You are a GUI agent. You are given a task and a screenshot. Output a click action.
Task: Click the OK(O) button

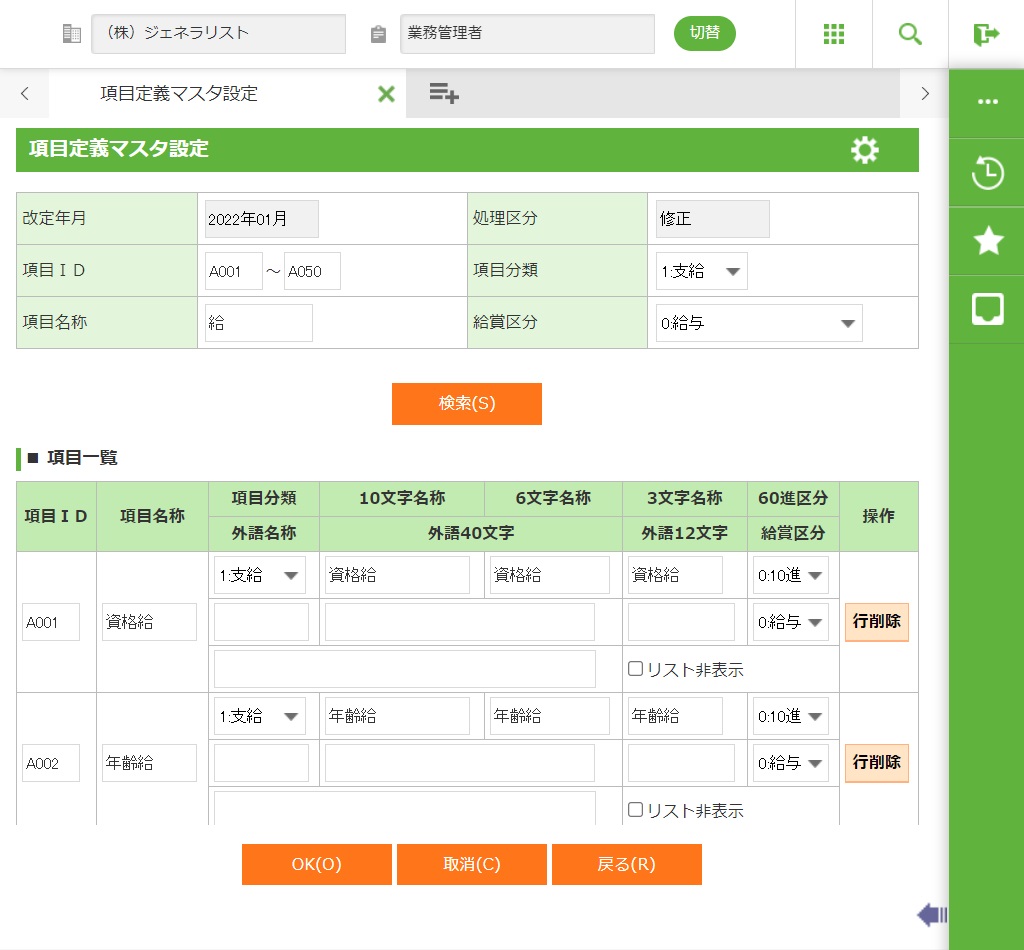(316, 864)
